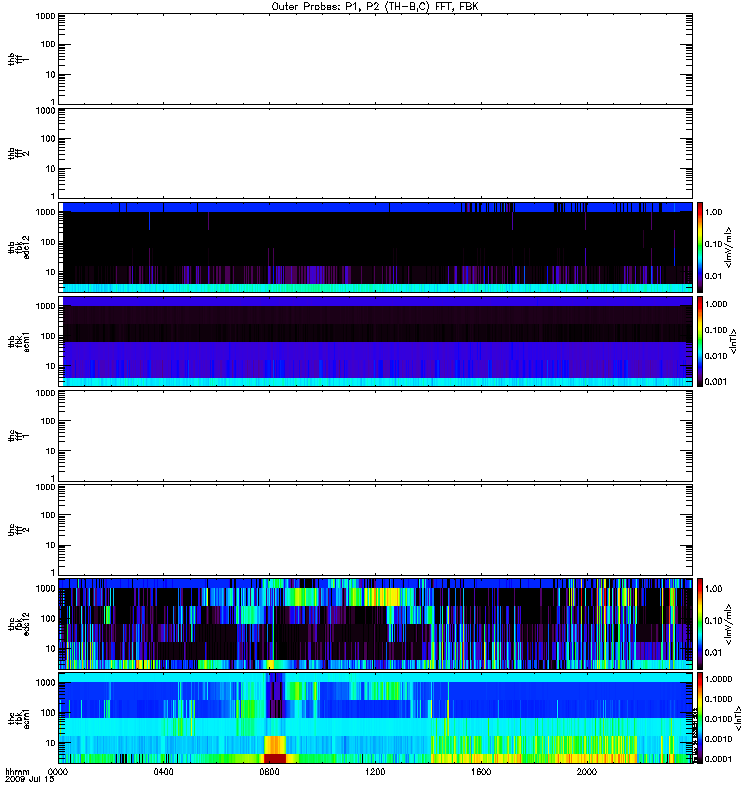750x800 pixels.
Task: Click the thc fbk edc12 spectrogram panel
Action: point(376,623)
